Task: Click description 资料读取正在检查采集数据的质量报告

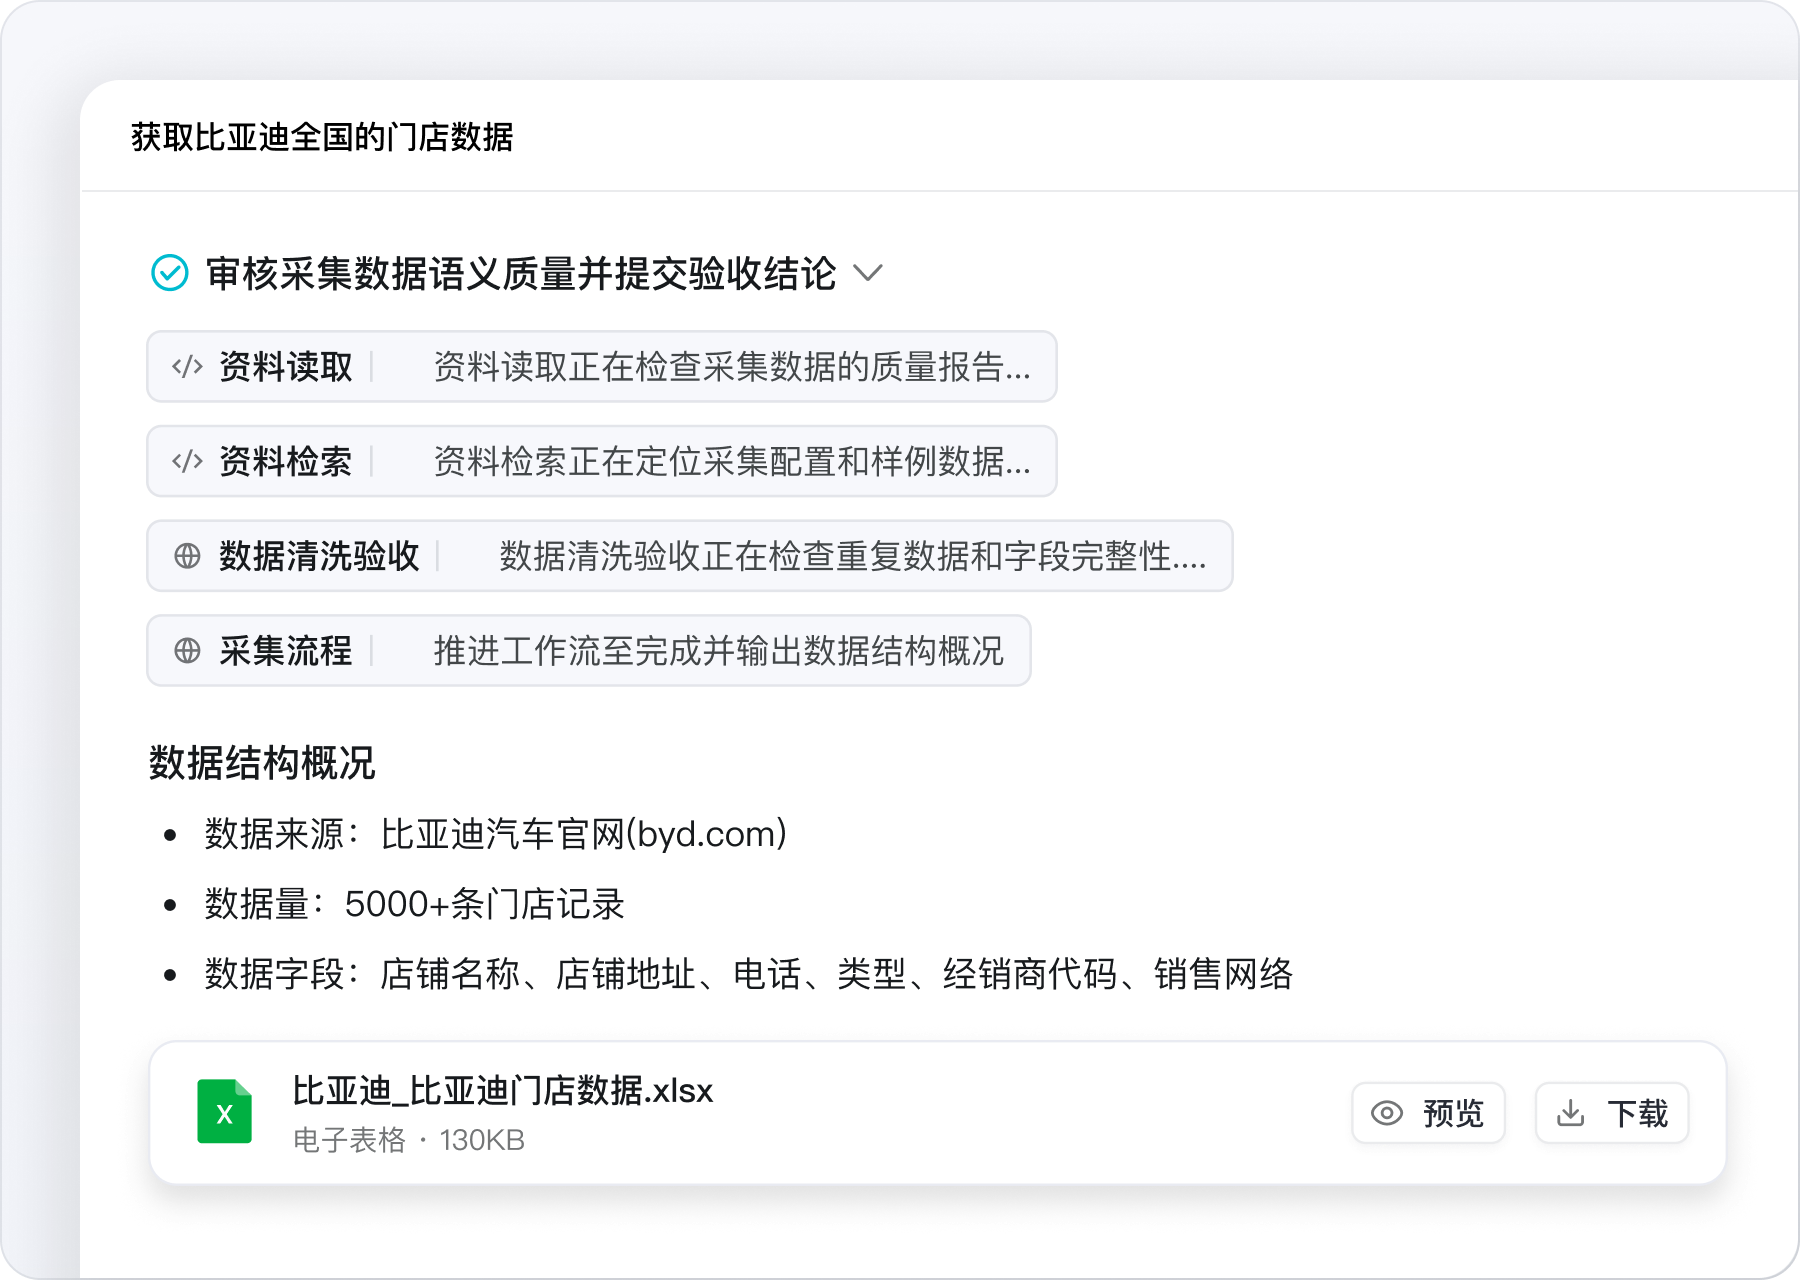Action: tap(732, 367)
